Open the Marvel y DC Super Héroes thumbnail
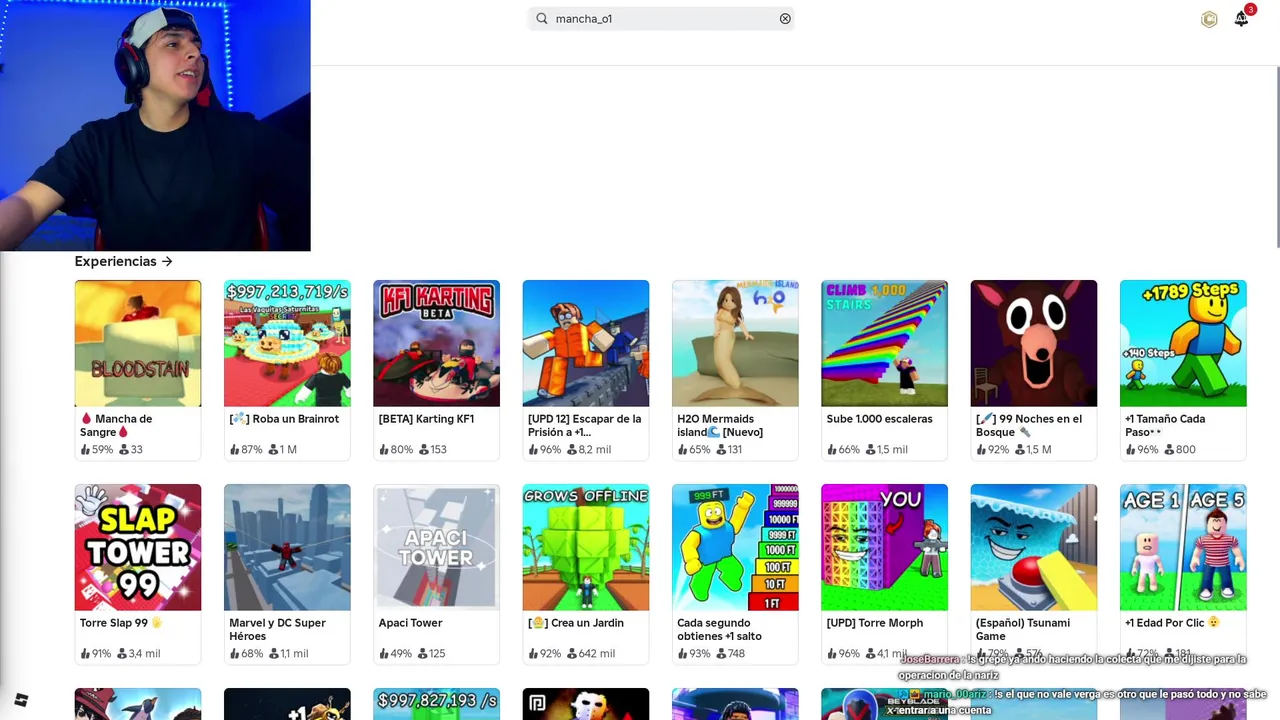Image resolution: width=1280 pixels, height=720 pixels. coord(287,547)
